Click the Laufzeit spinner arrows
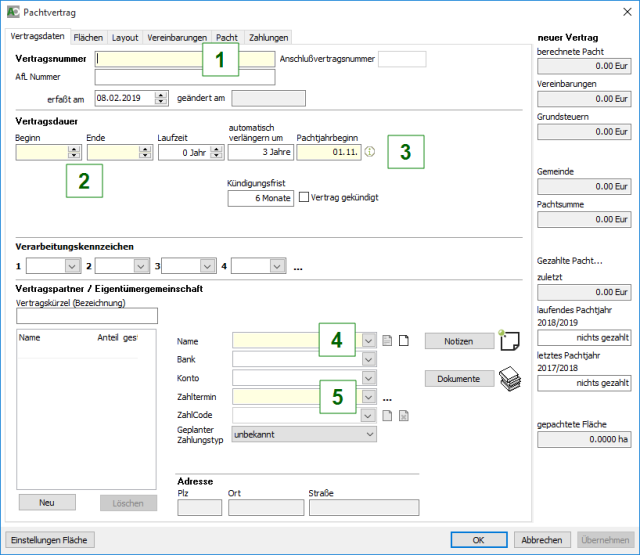640x555 pixels. (x=214, y=153)
